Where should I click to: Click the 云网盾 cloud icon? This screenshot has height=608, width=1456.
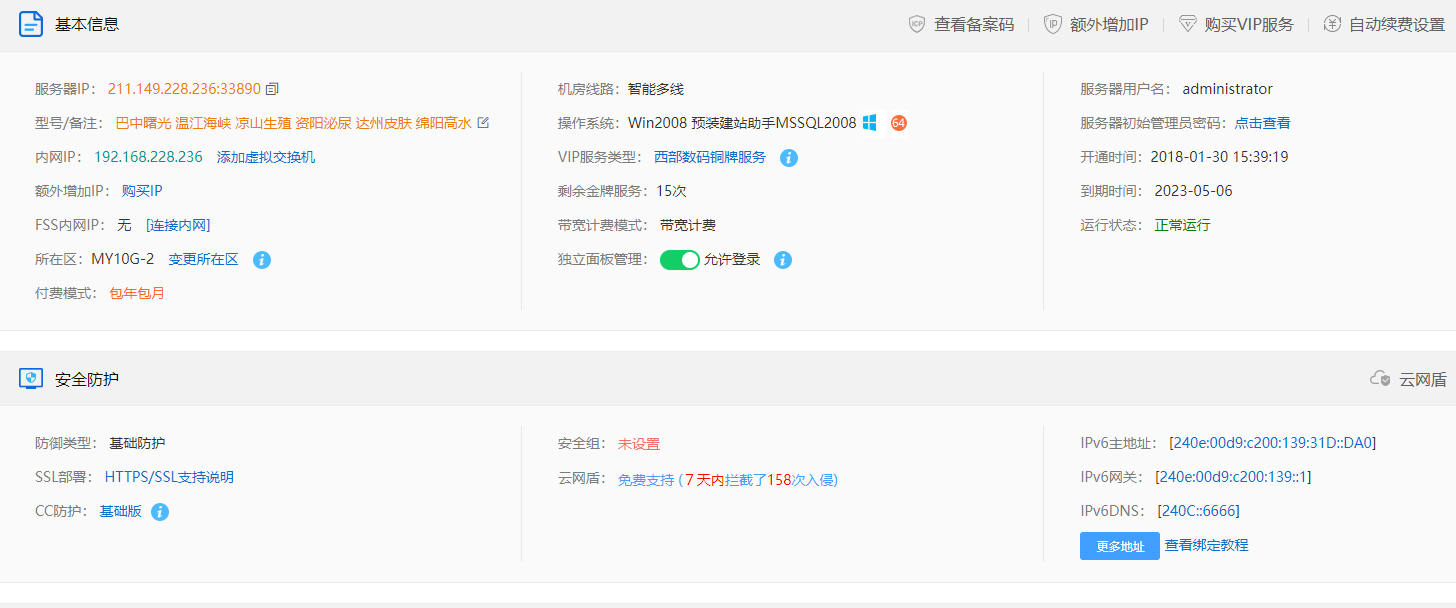pos(1381,379)
